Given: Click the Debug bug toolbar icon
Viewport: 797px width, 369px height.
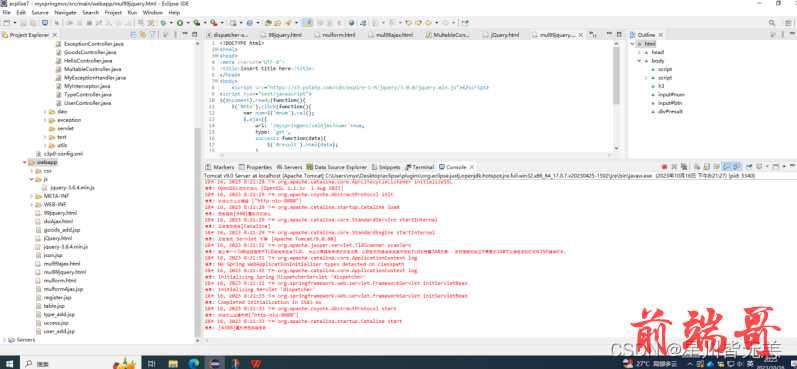Looking at the screenshot, I should point(163,23).
